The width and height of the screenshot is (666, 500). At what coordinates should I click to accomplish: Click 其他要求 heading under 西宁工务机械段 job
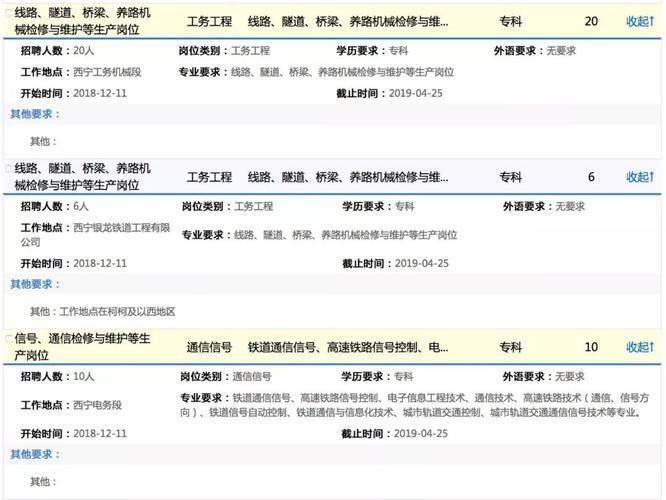pos(35,114)
